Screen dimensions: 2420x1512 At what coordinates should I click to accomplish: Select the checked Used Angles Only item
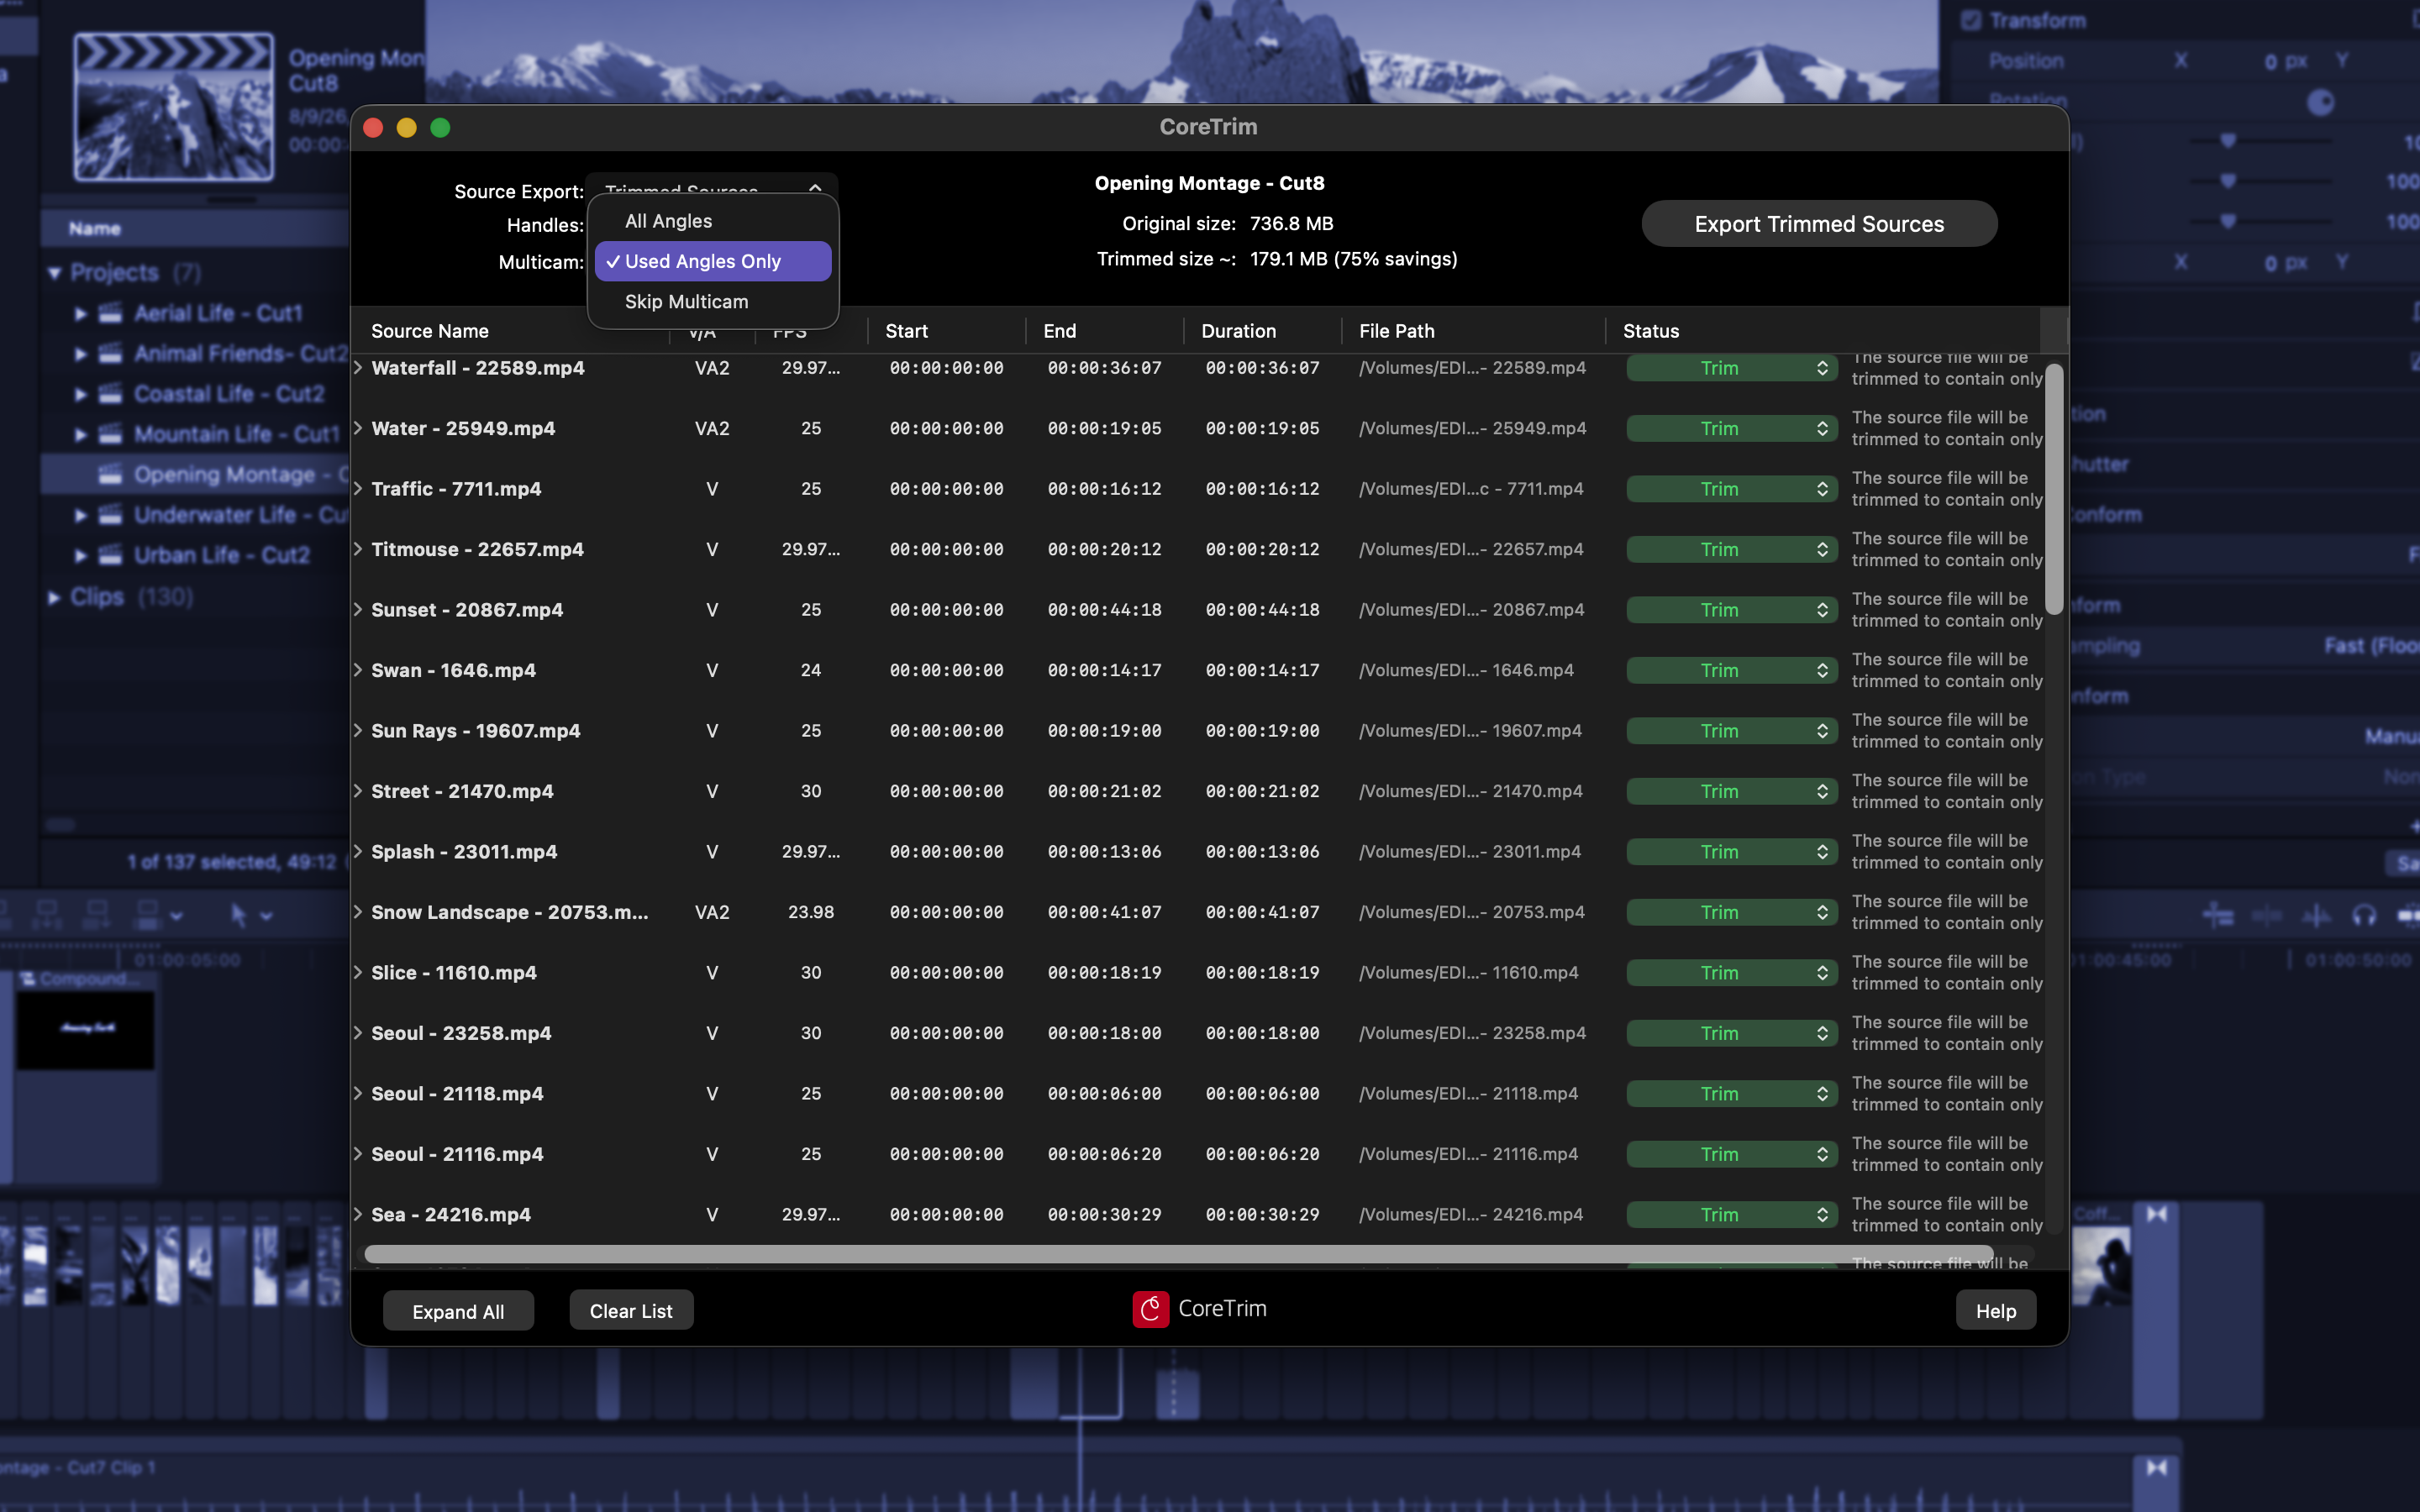pyautogui.click(x=713, y=261)
